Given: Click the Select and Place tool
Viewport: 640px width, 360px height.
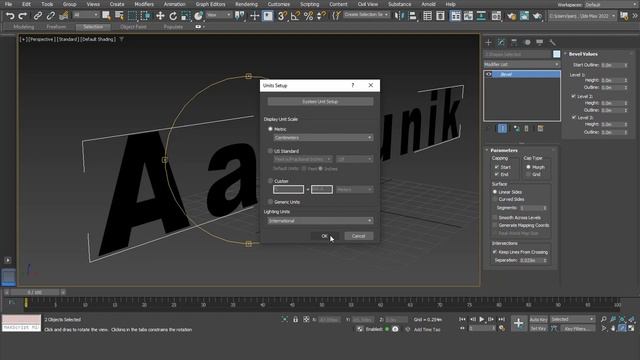Looking at the screenshot, I should pyautogui.click(x=198, y=16).
